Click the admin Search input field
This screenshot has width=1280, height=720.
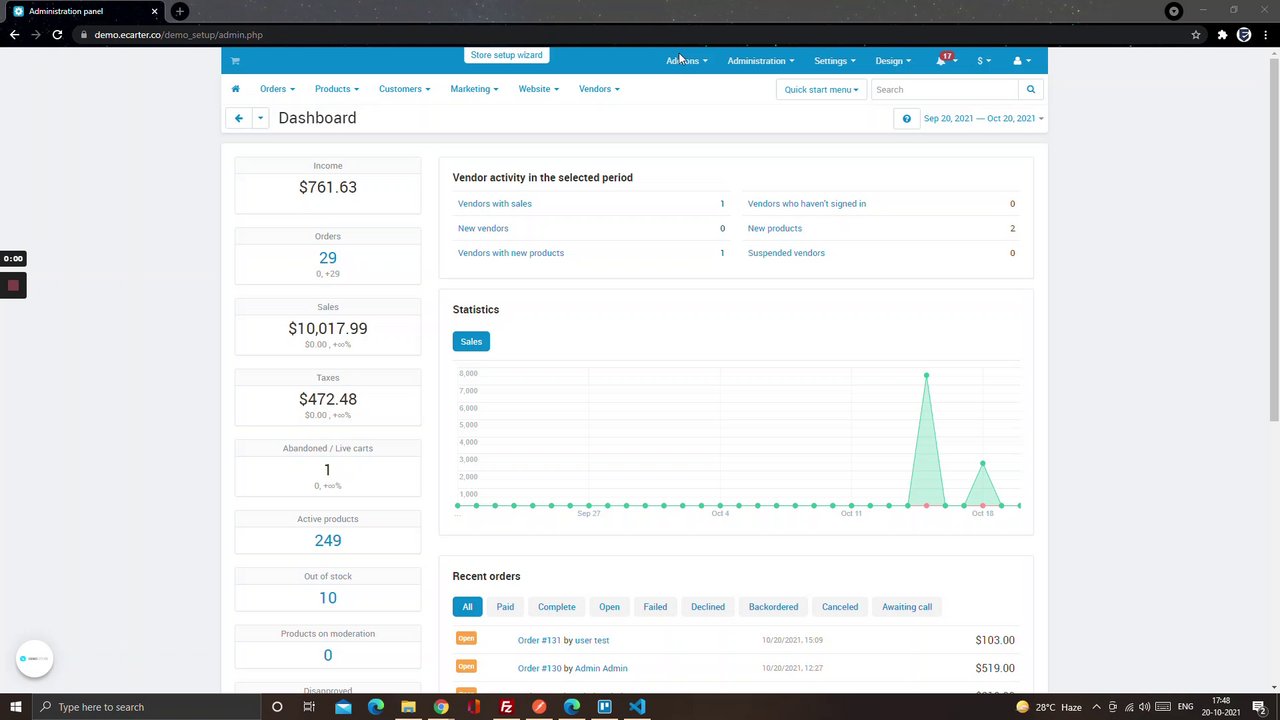[945, 89]
